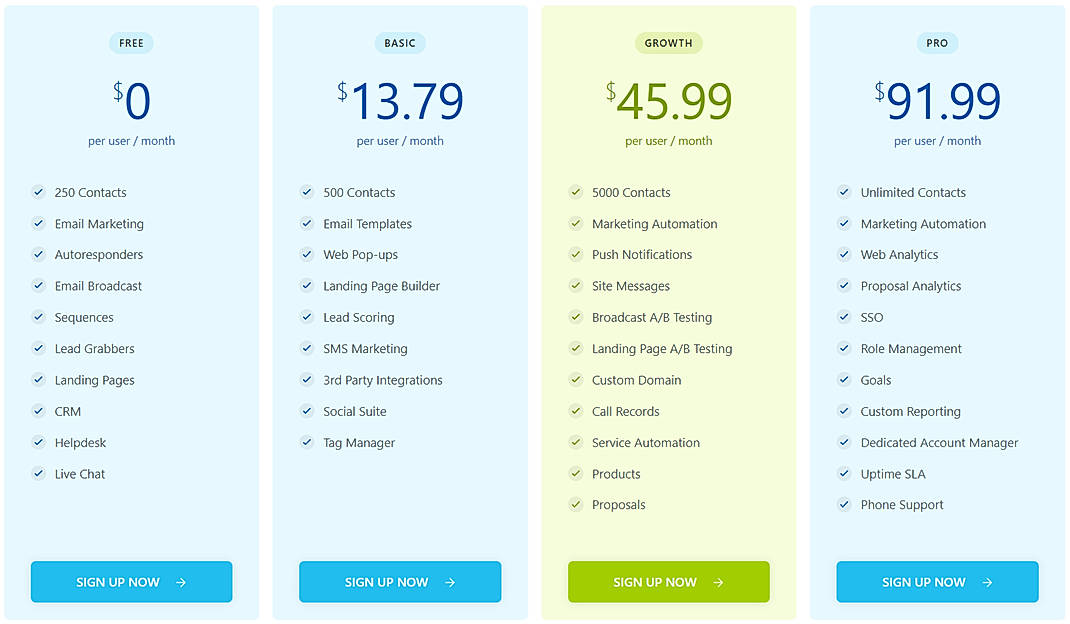The width and height of the screenshot is (1070, 624).
Task: Select the GROWTH plan badge
Action: pos(668,43)
